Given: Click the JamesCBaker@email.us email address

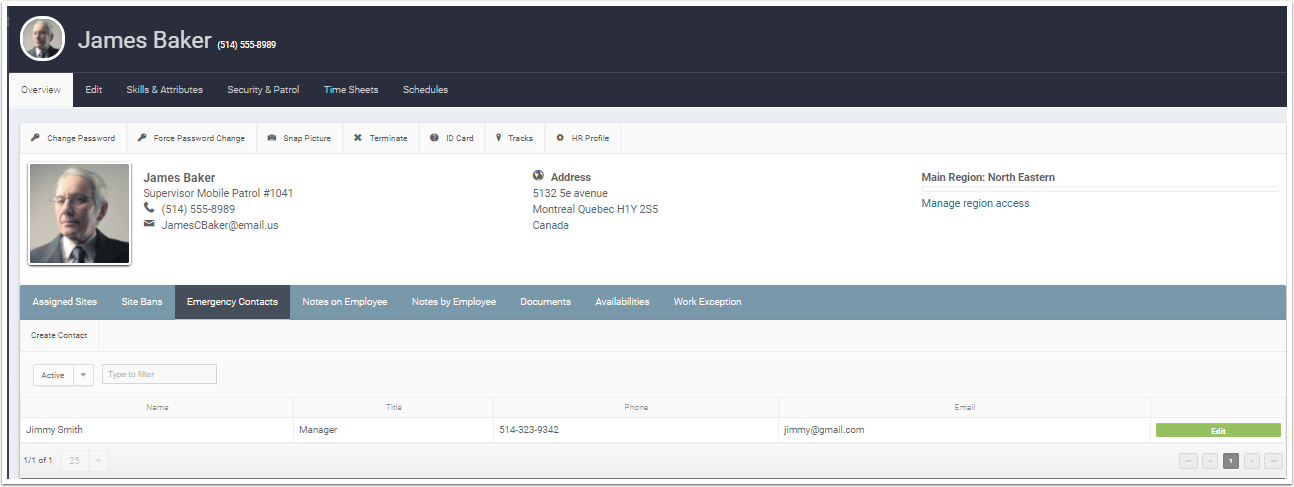Looking at the screenshot, I should [220, 225].
